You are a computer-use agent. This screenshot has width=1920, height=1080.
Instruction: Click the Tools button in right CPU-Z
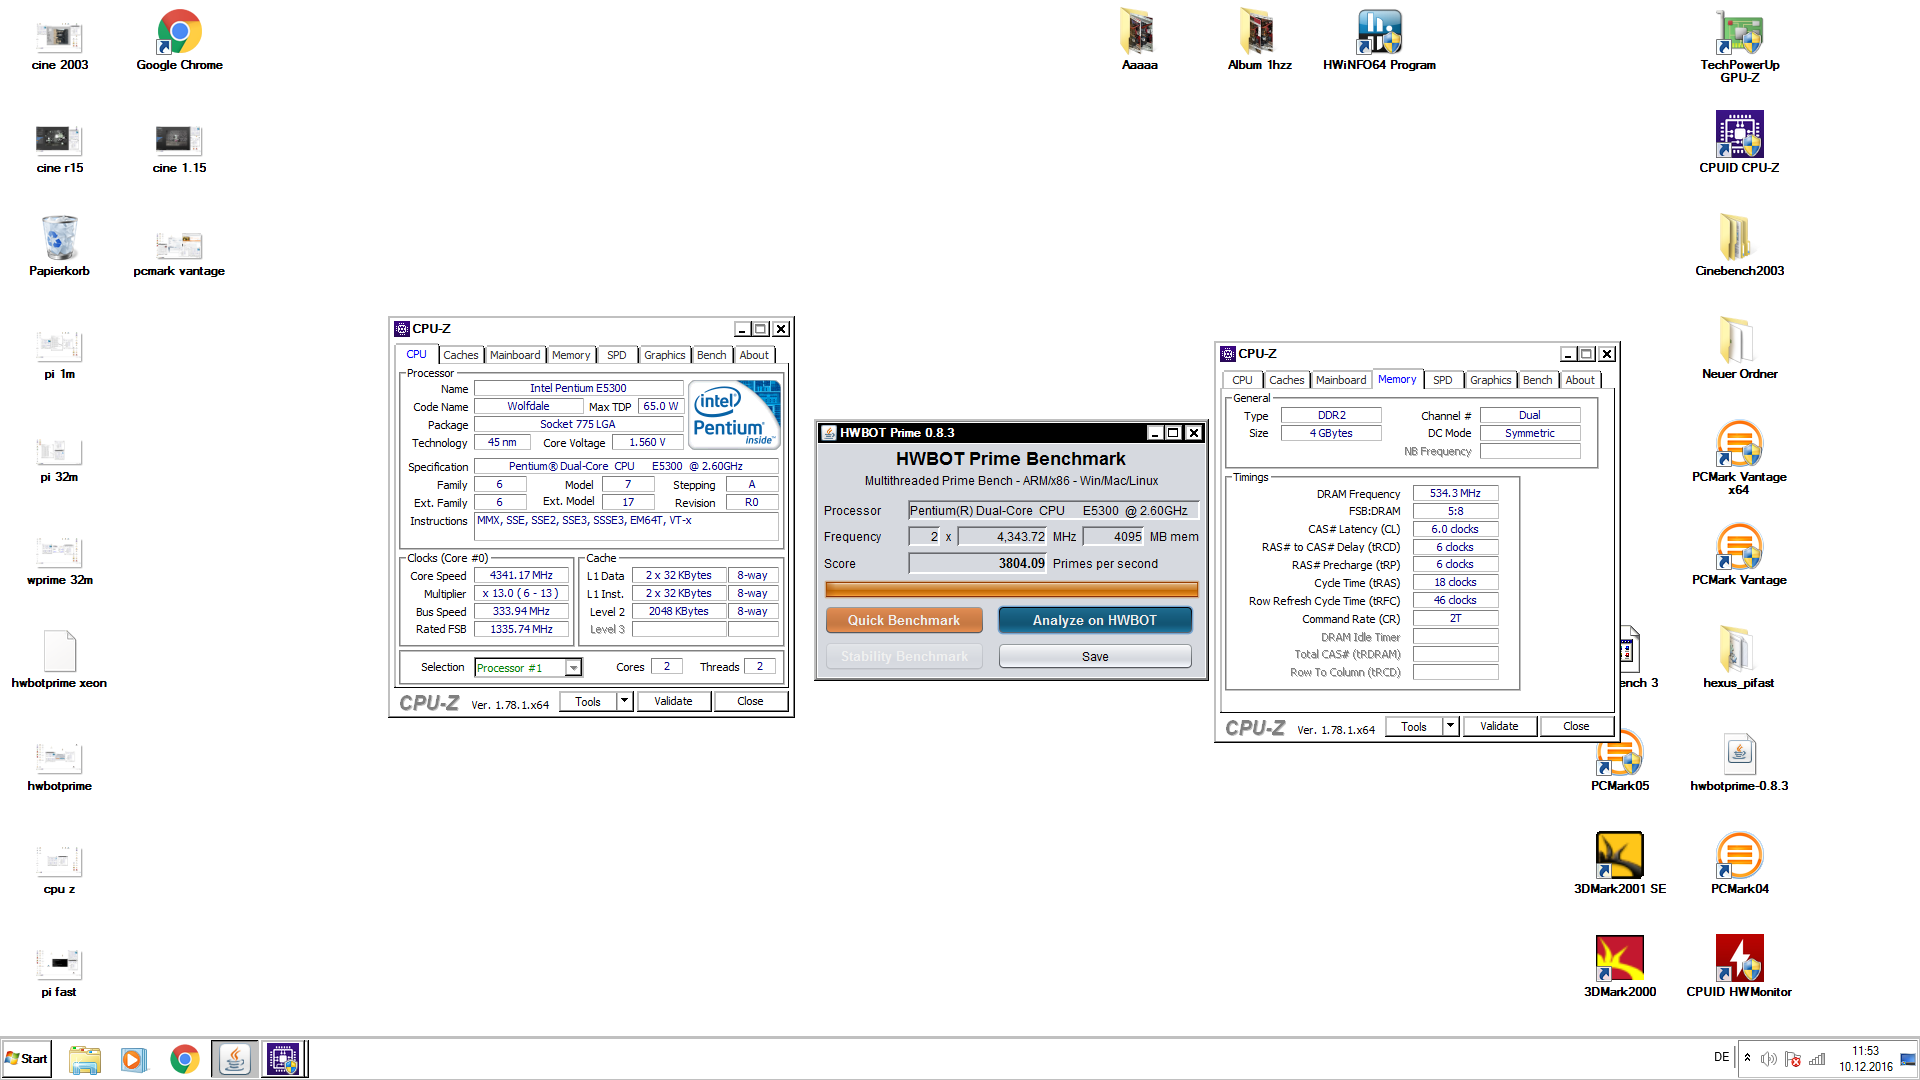(x=1414, y=726)
